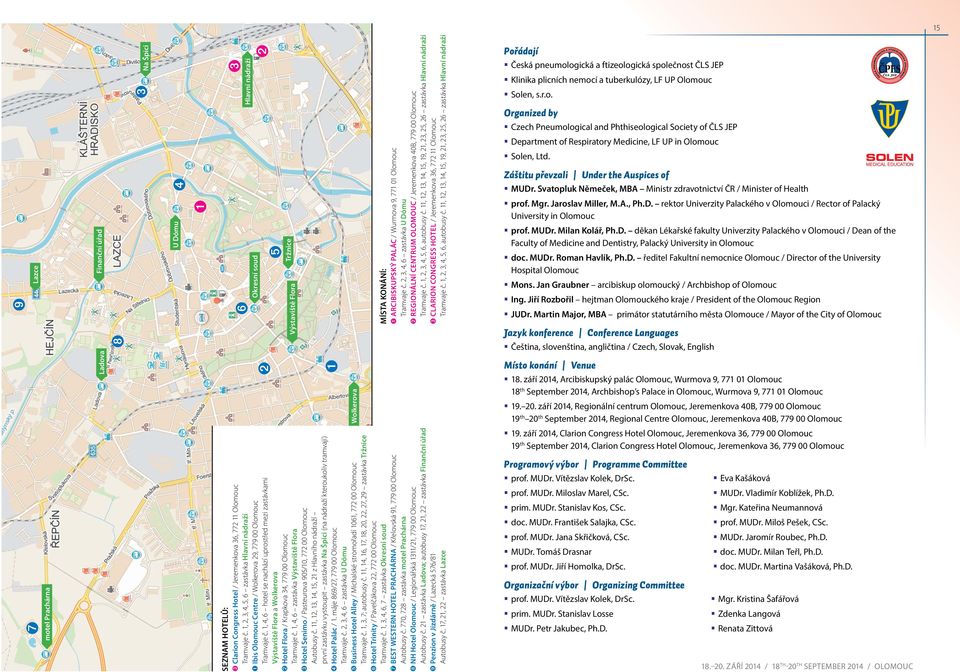Click the name Eva Kašáková
The height and width of the screenshot is (672, 960).
[745, 478]
